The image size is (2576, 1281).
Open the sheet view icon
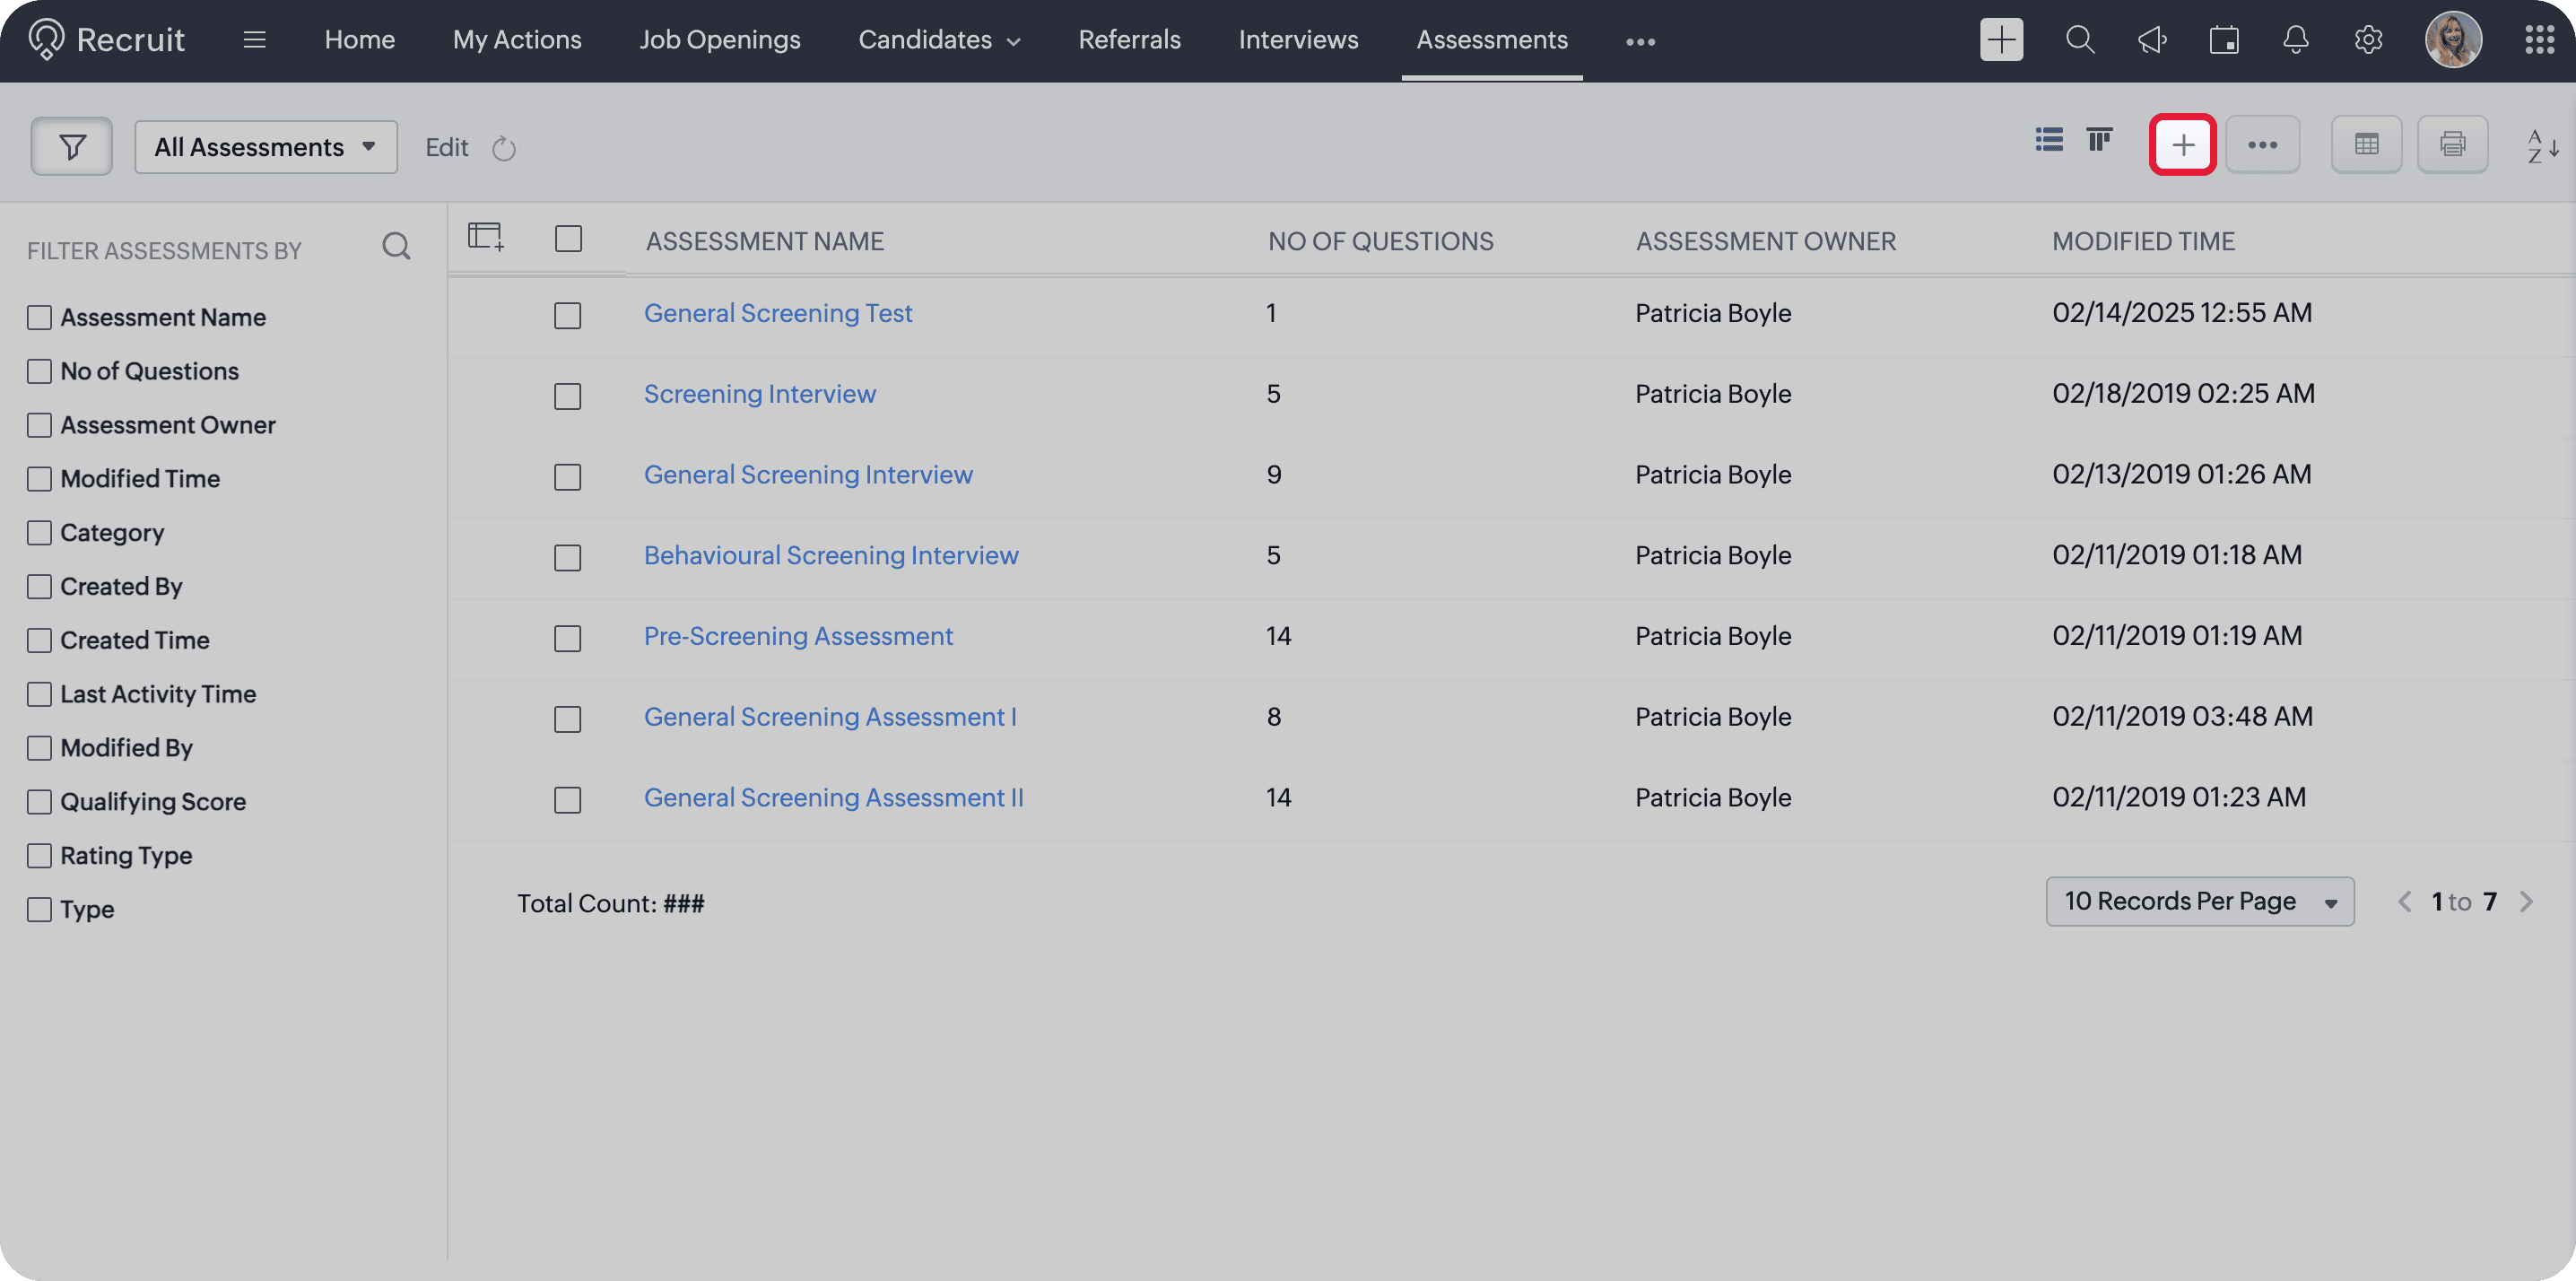(x=2366, y=146)
